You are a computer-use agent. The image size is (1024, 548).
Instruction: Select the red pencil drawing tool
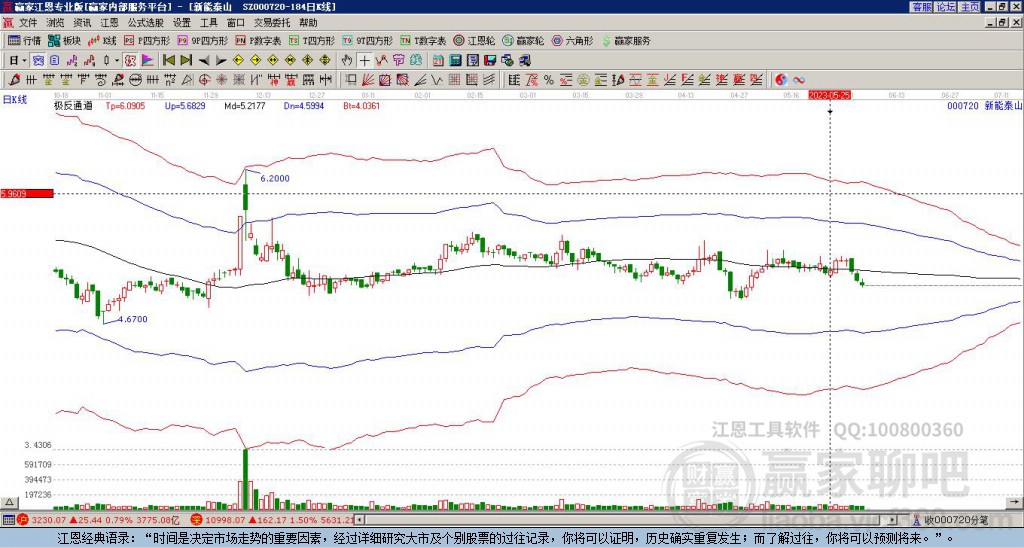[14, 80]
